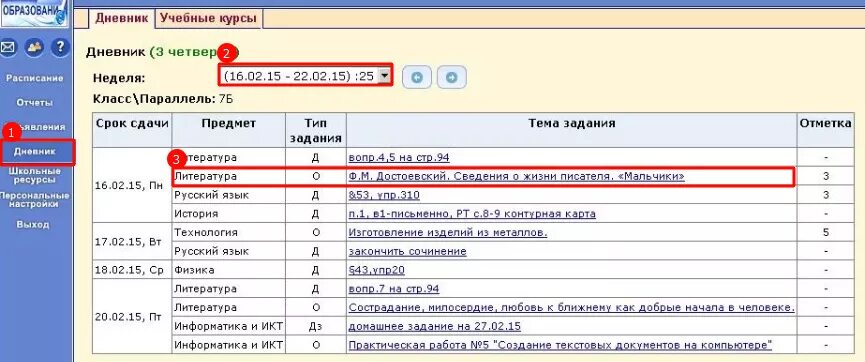This screenshot has height=362, width=865.
Task: Click the Дз type cell for Информатика
Action: tap(316, 327)
